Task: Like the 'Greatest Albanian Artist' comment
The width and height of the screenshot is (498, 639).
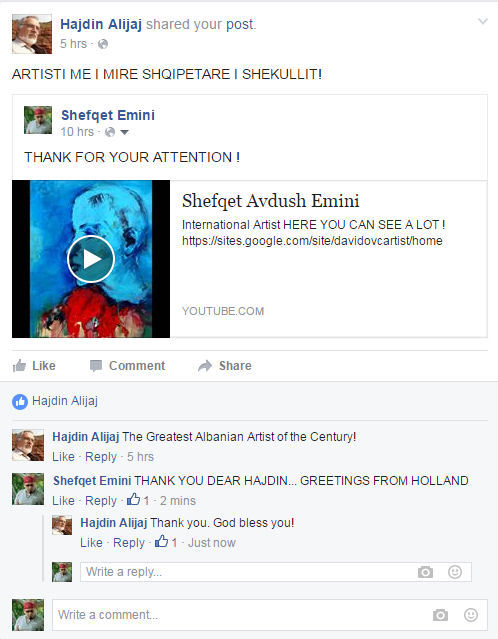Action: coord(63,457)
